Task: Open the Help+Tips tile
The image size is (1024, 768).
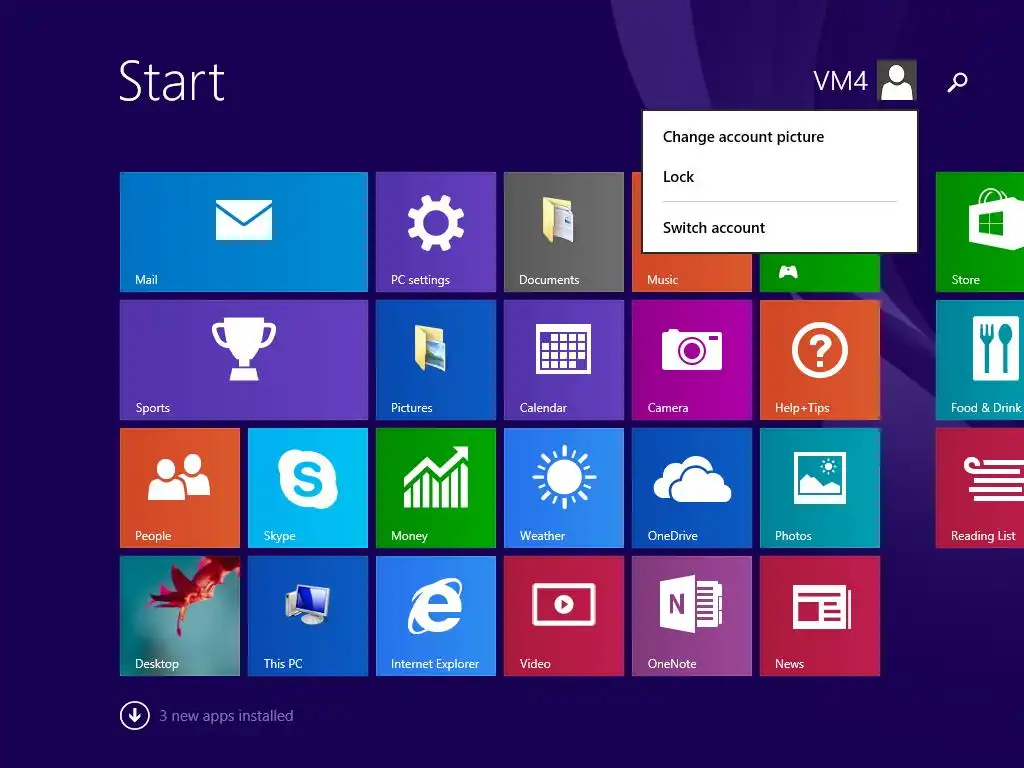Action: [820, 360]
